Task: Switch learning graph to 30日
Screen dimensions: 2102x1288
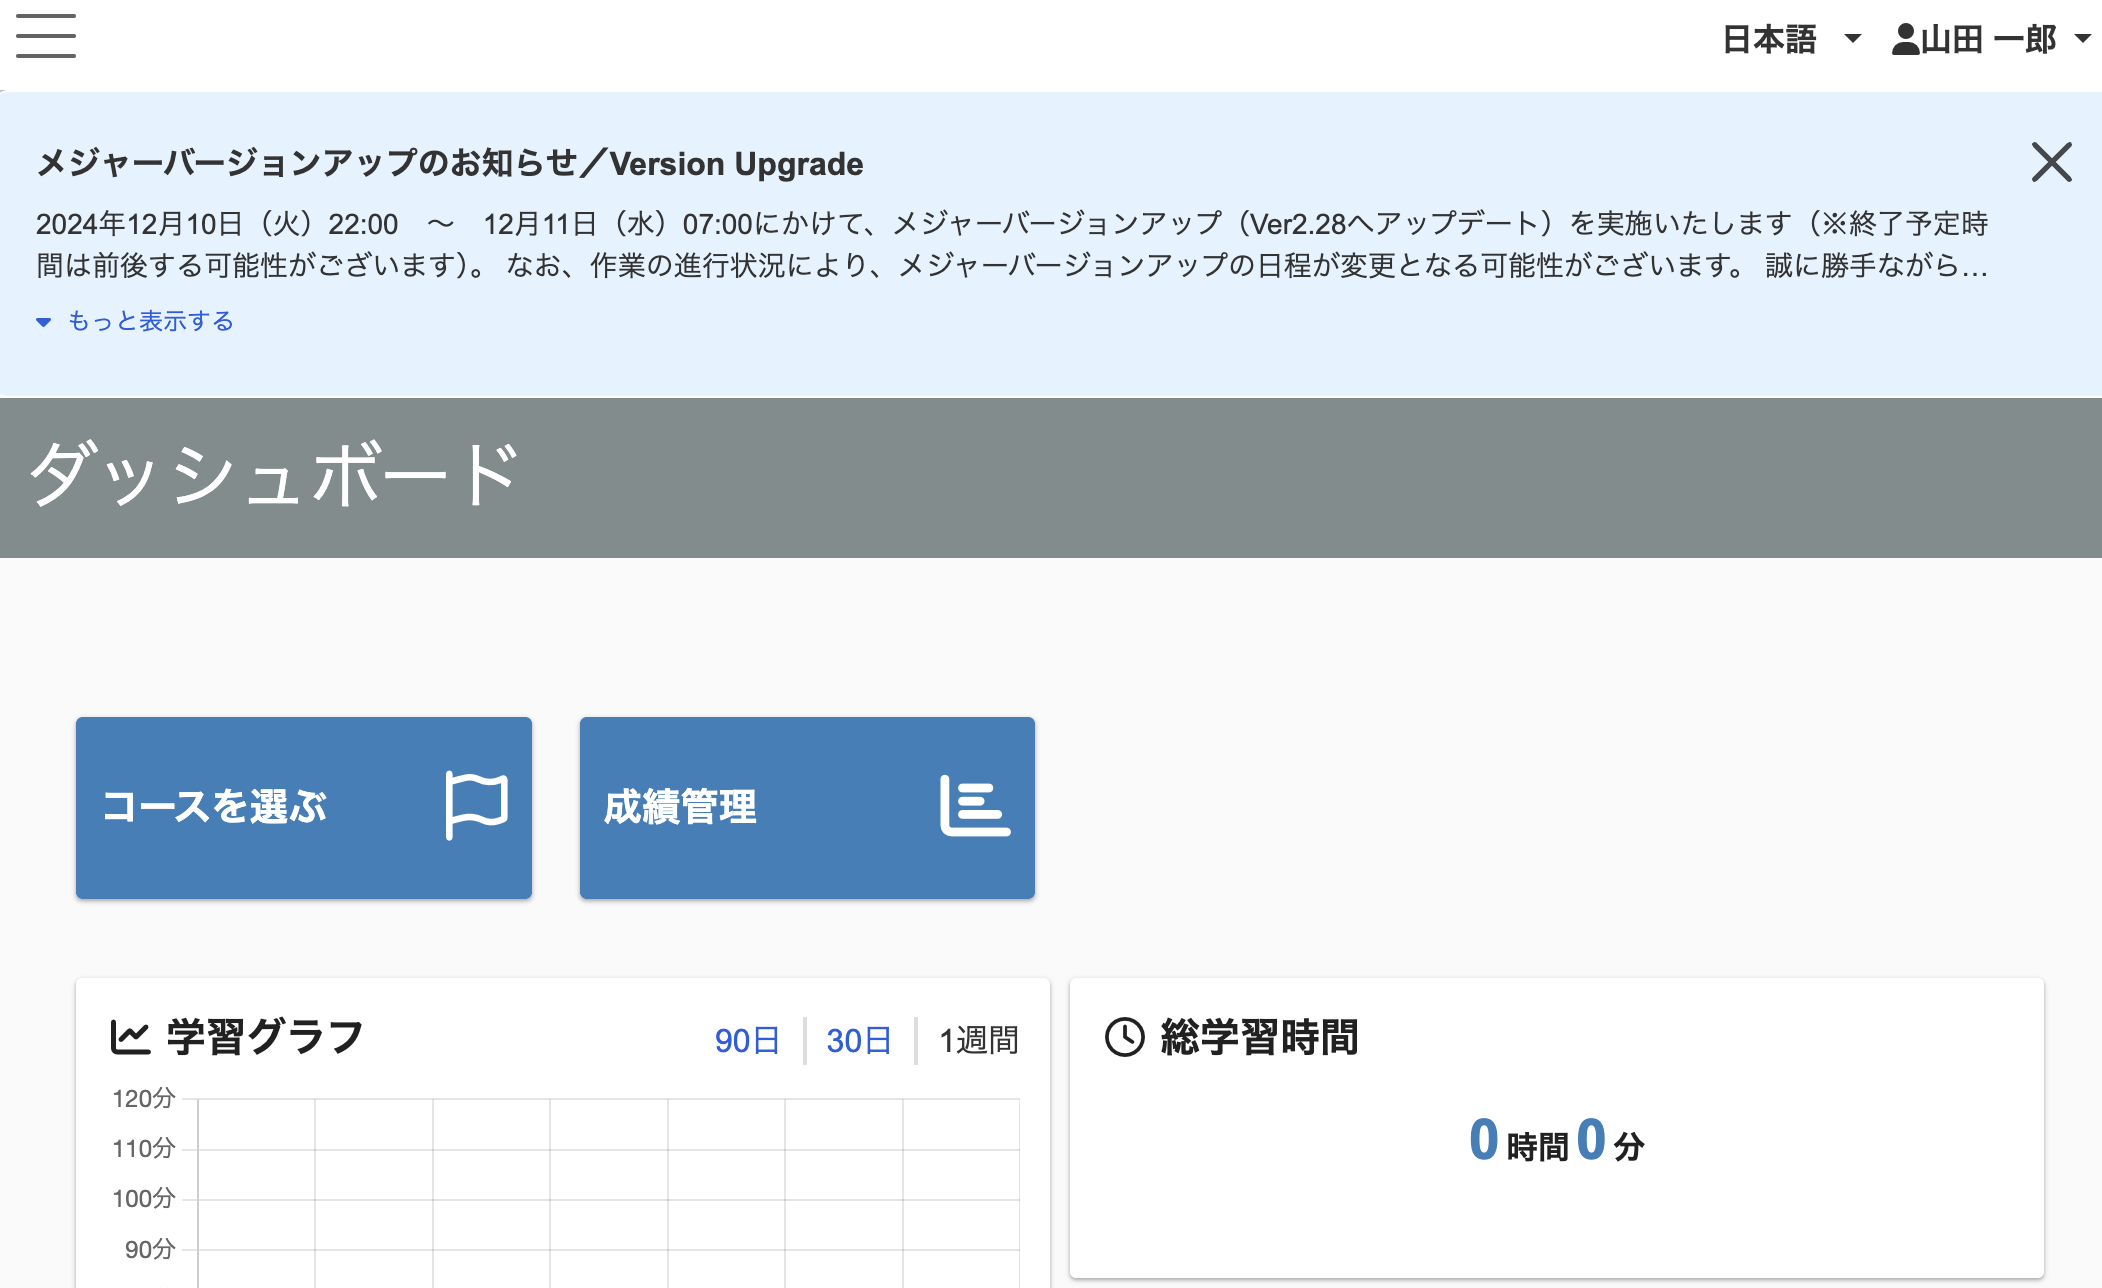Action: click(x=859, y=1041)
